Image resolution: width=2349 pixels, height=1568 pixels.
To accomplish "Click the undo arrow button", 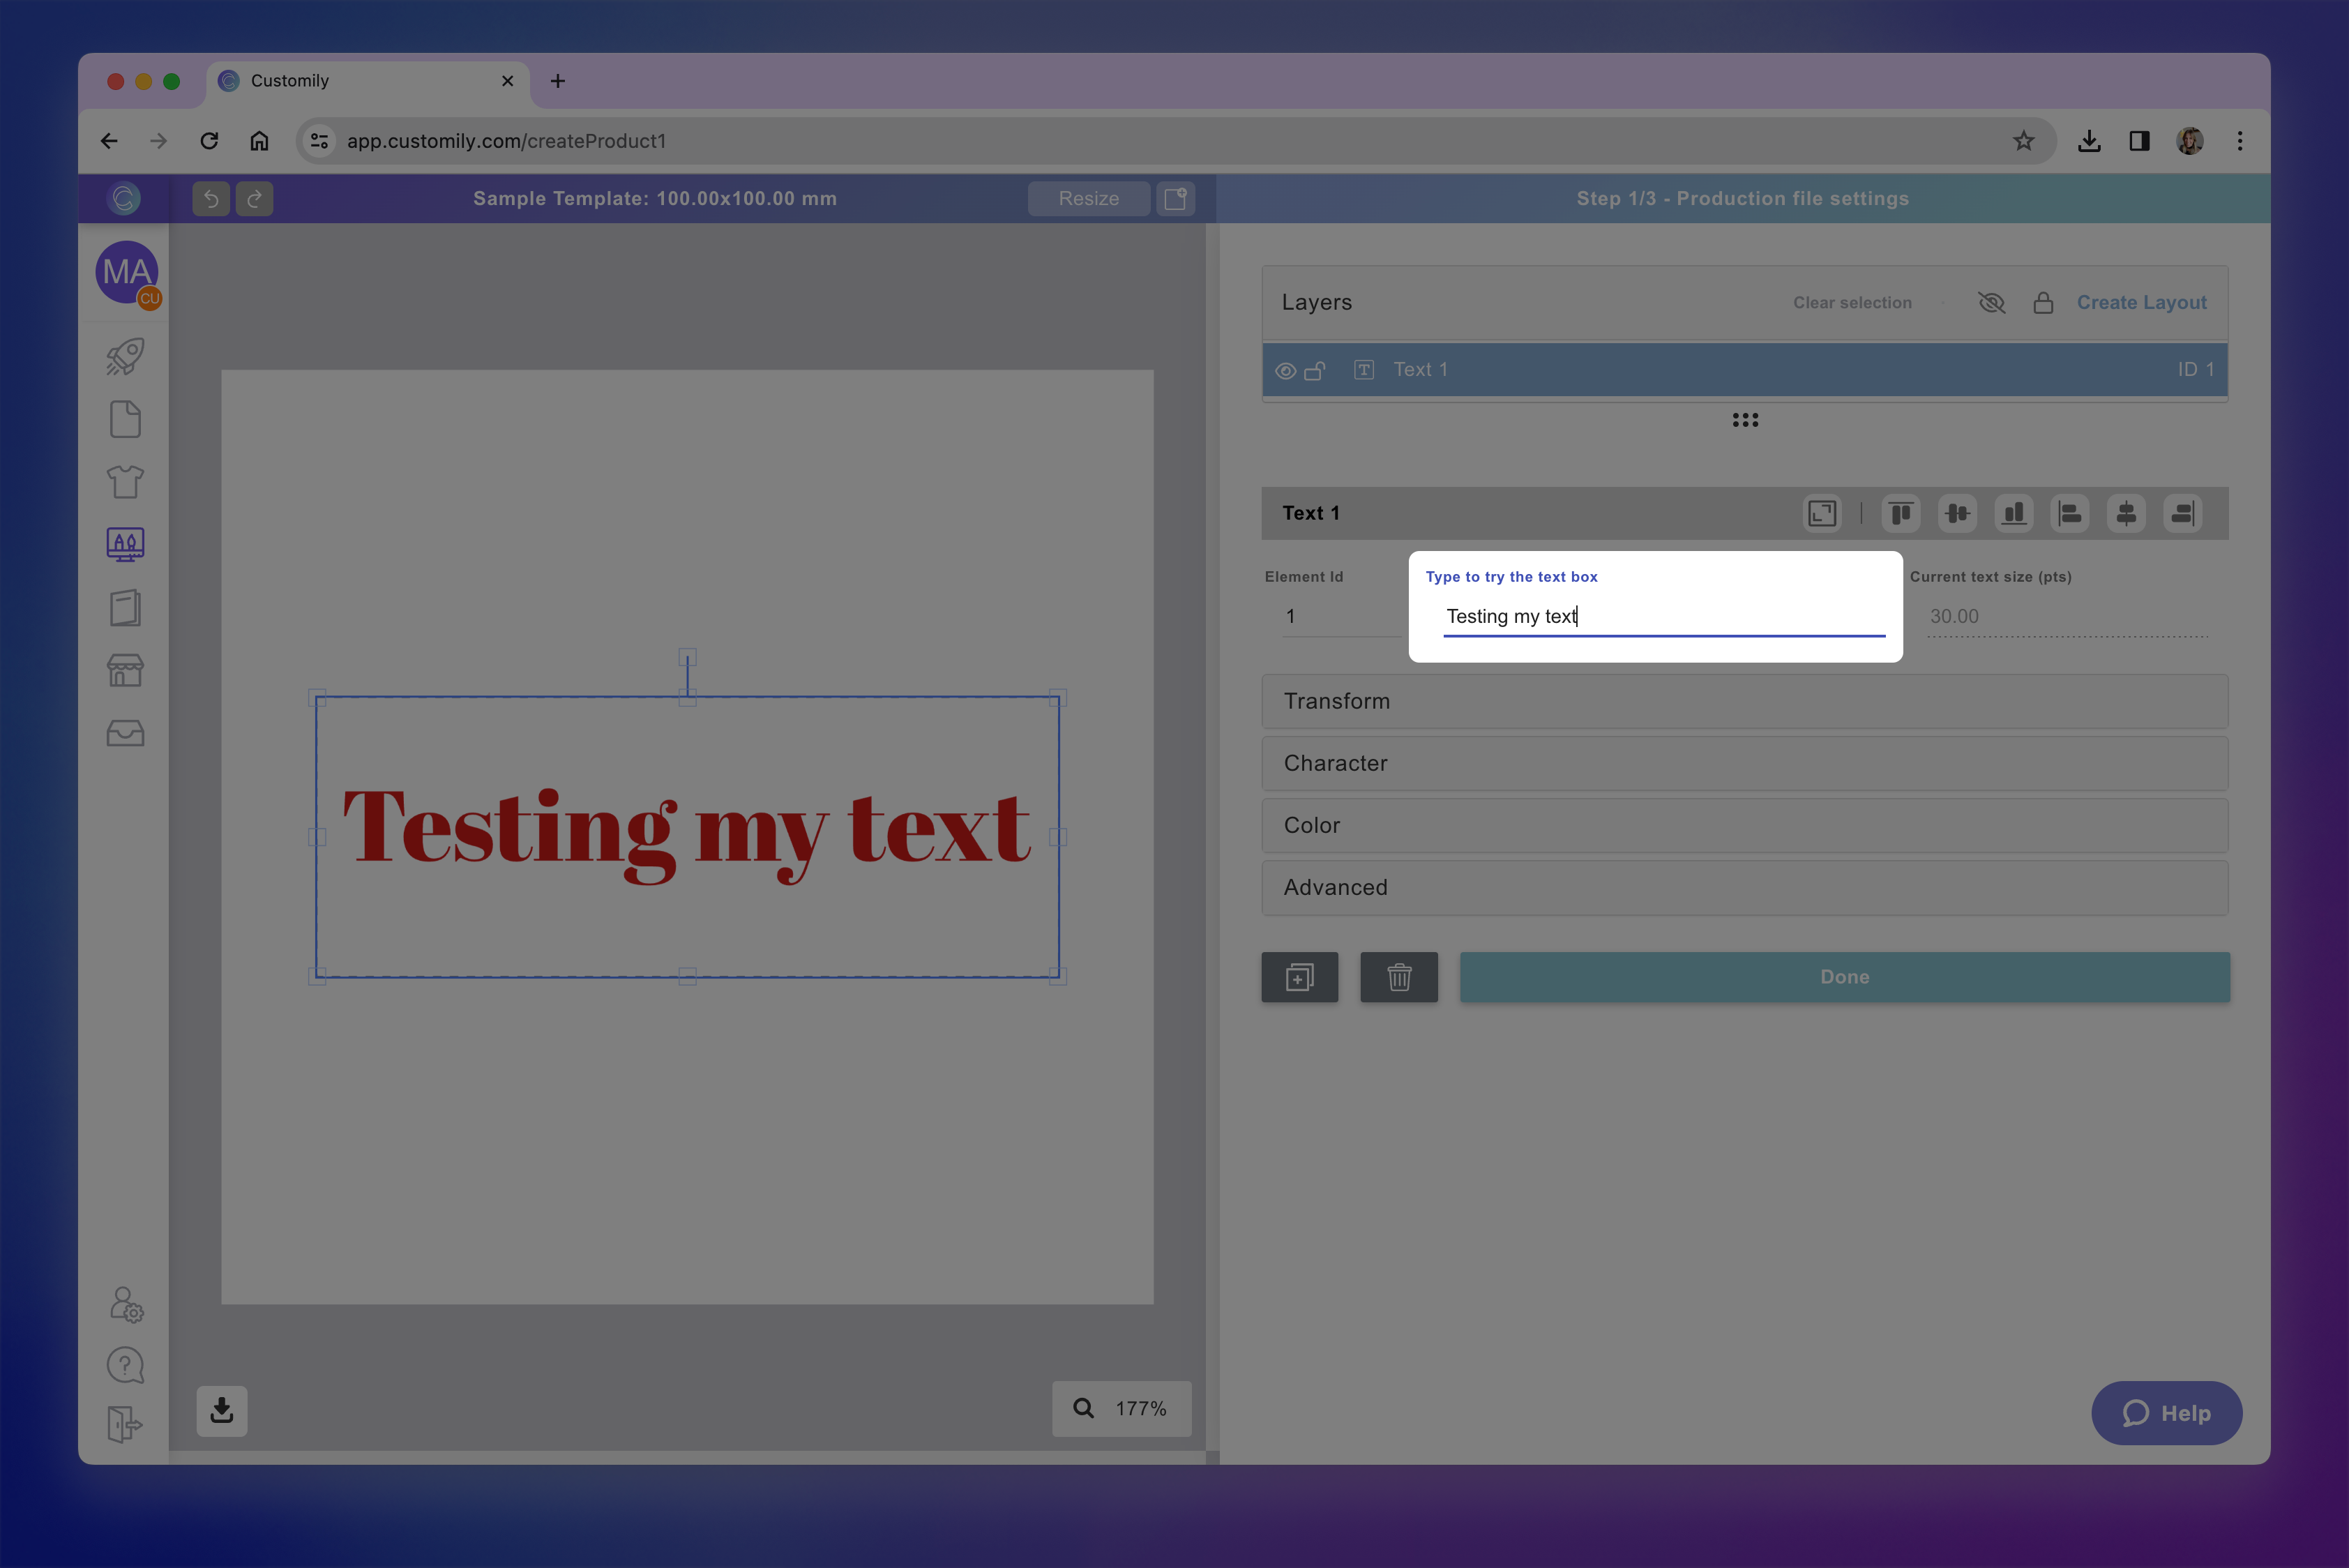I will pos(211,199).
